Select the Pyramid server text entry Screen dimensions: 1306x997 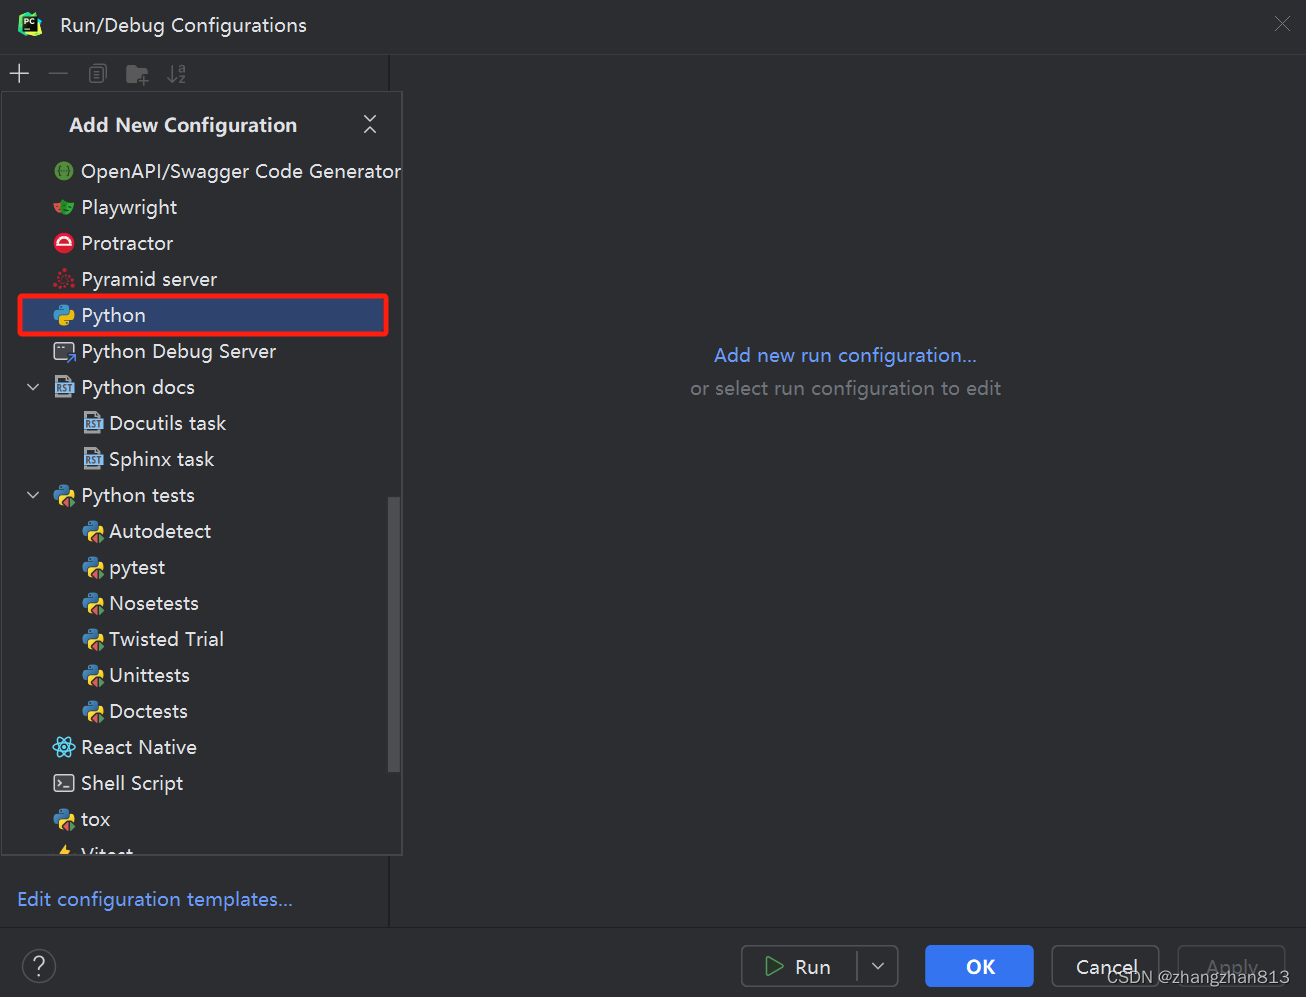(149, 279)
